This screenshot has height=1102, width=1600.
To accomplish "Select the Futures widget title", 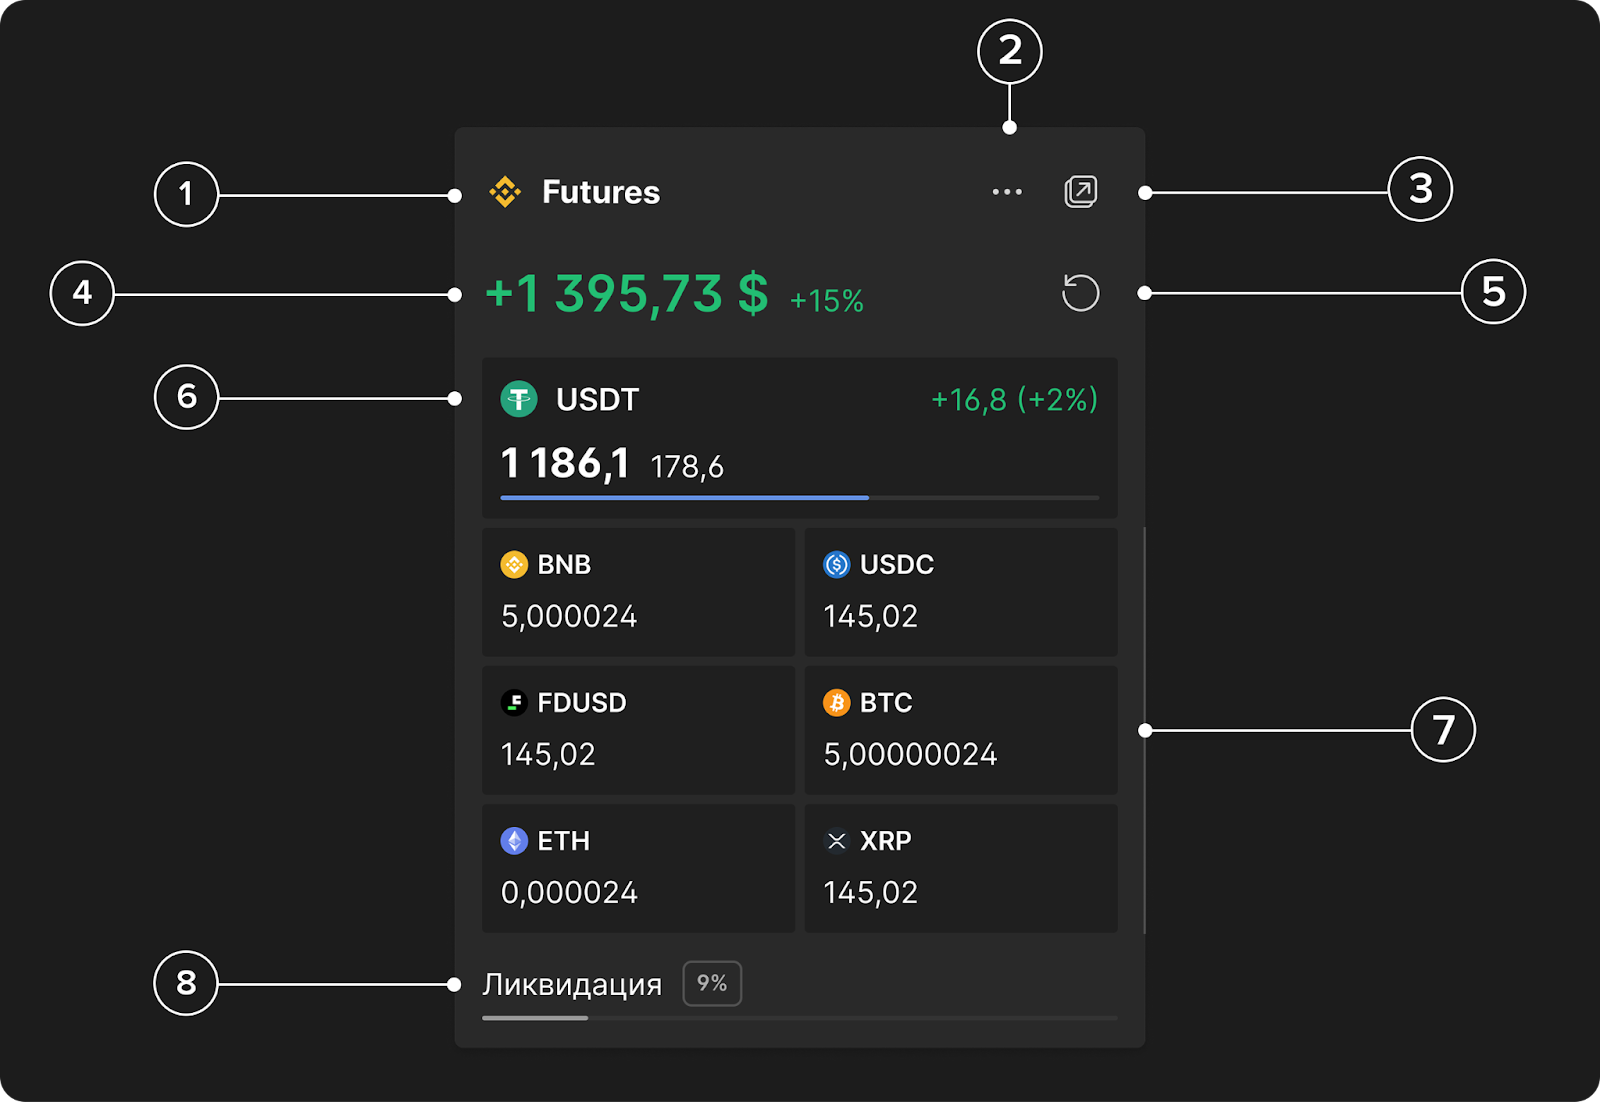I will (x=601, y=192).
